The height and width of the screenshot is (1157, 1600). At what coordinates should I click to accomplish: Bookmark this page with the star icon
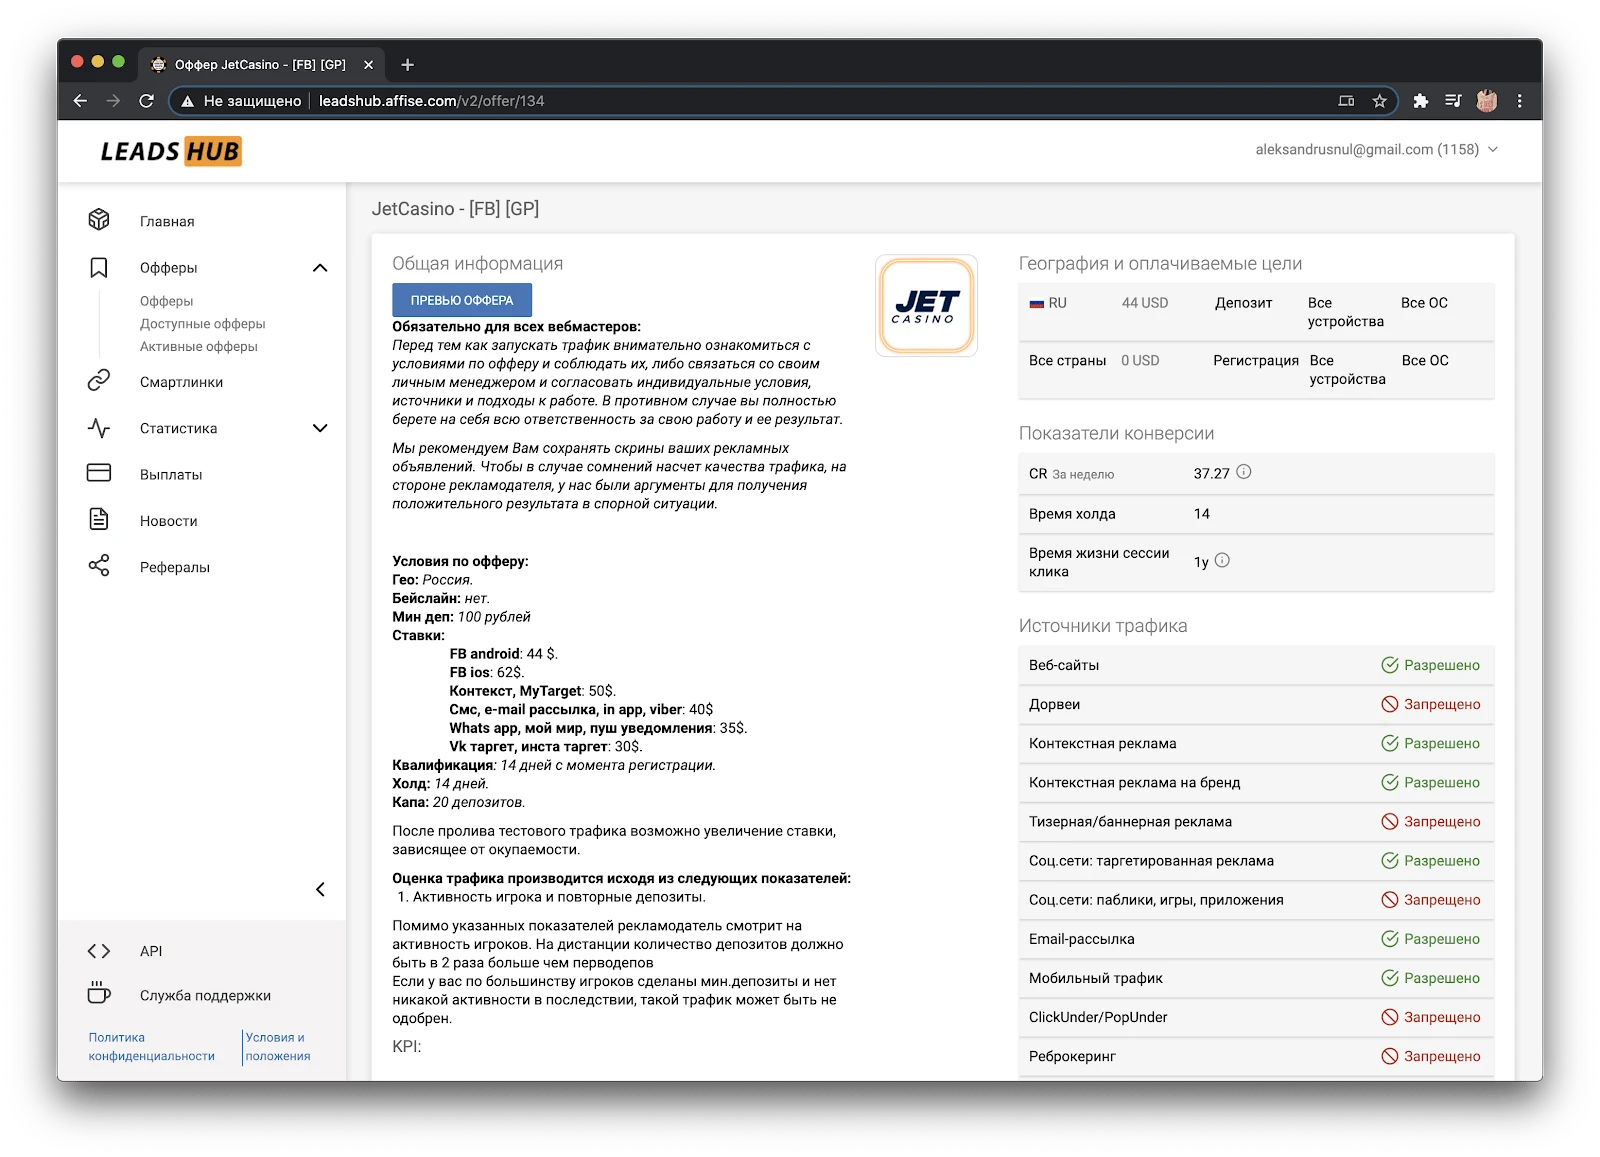[1380, 101]
